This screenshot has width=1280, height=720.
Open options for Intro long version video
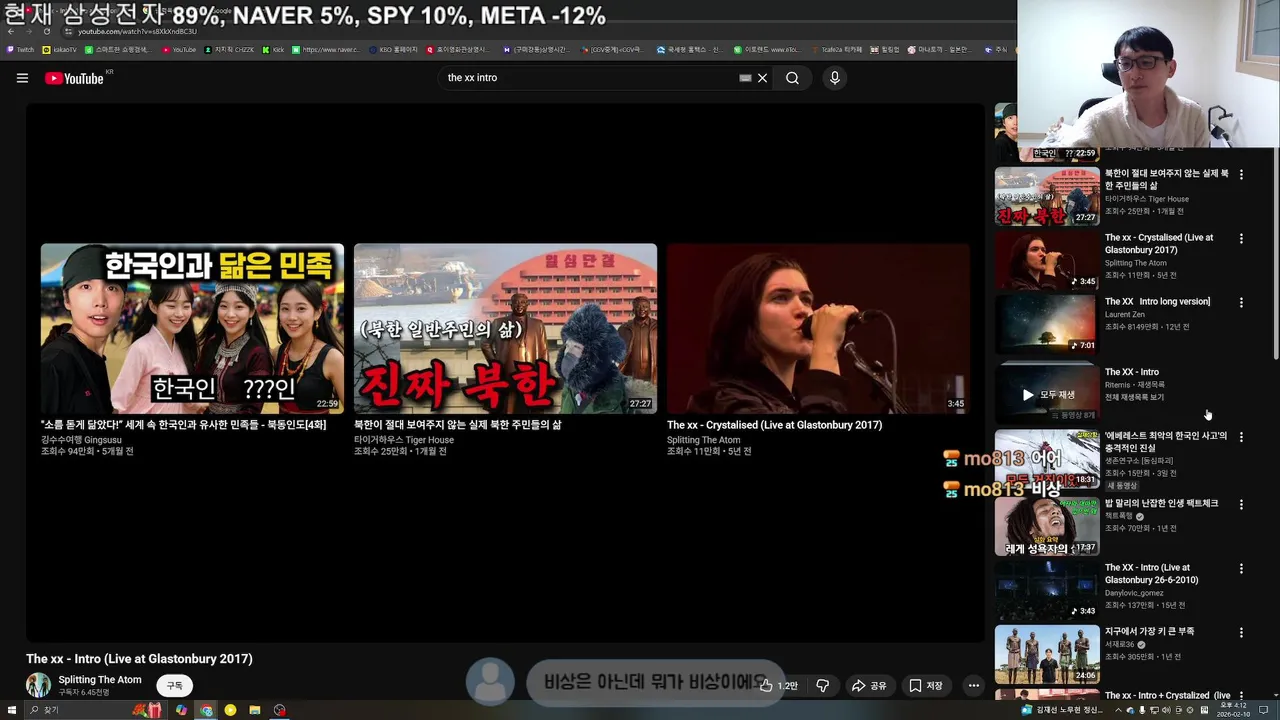[1241, 303]
